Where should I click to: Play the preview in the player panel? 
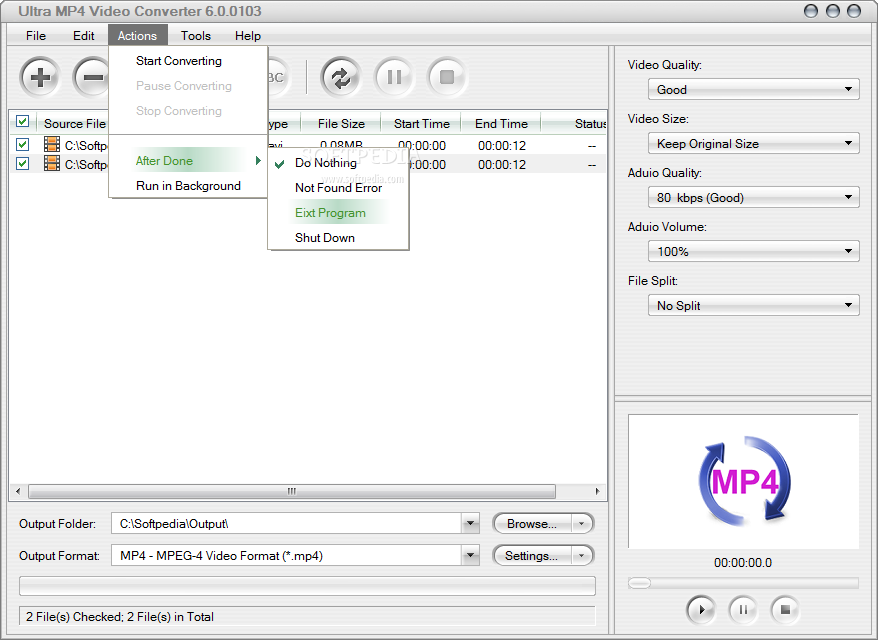click(x=701, y=609)
